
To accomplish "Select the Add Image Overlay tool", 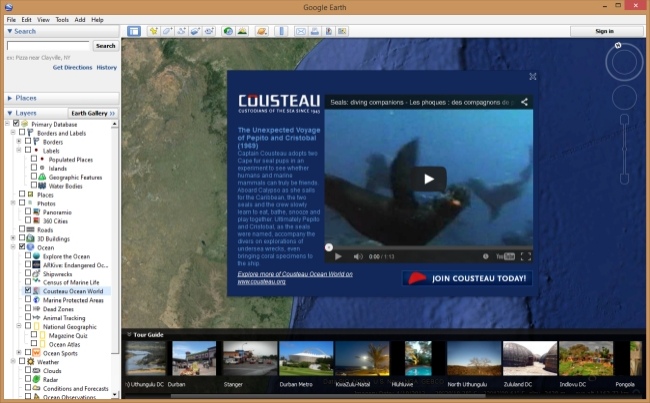I will pos(195,31).
